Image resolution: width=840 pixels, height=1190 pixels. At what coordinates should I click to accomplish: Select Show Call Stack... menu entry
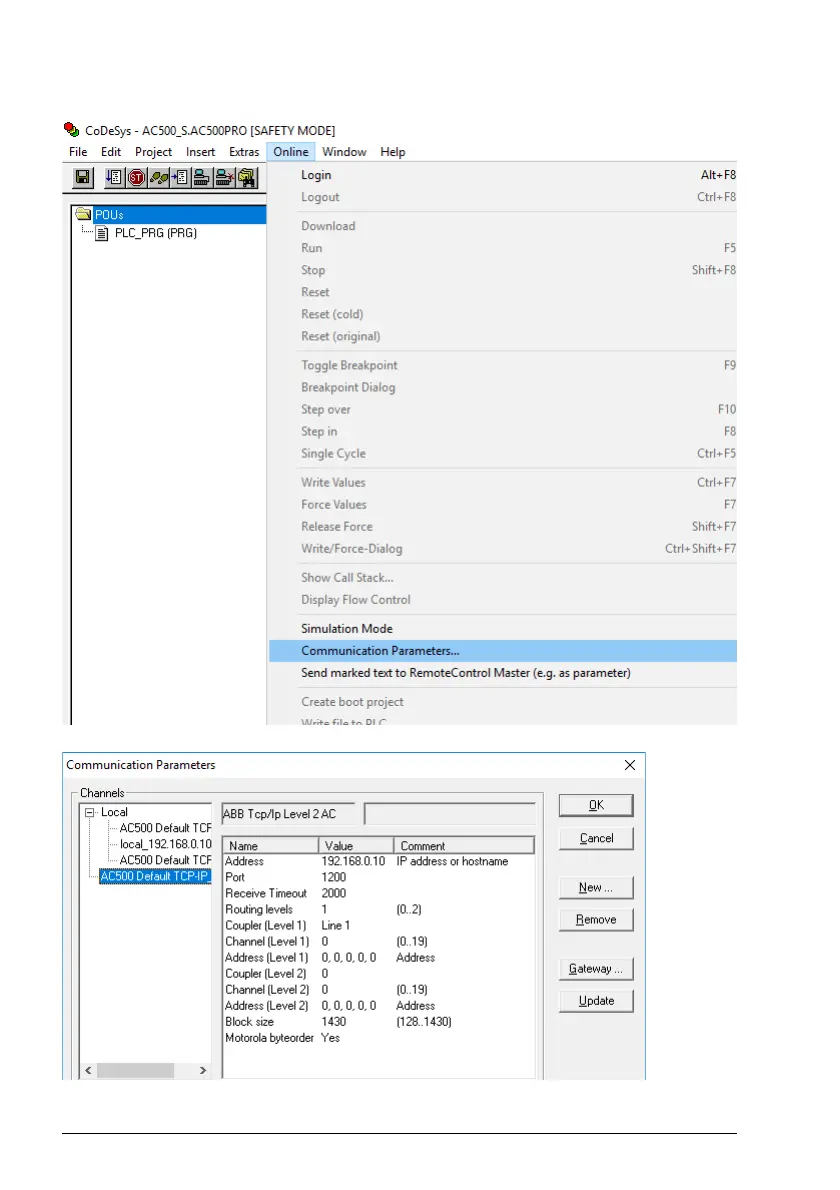click(503, 578)
